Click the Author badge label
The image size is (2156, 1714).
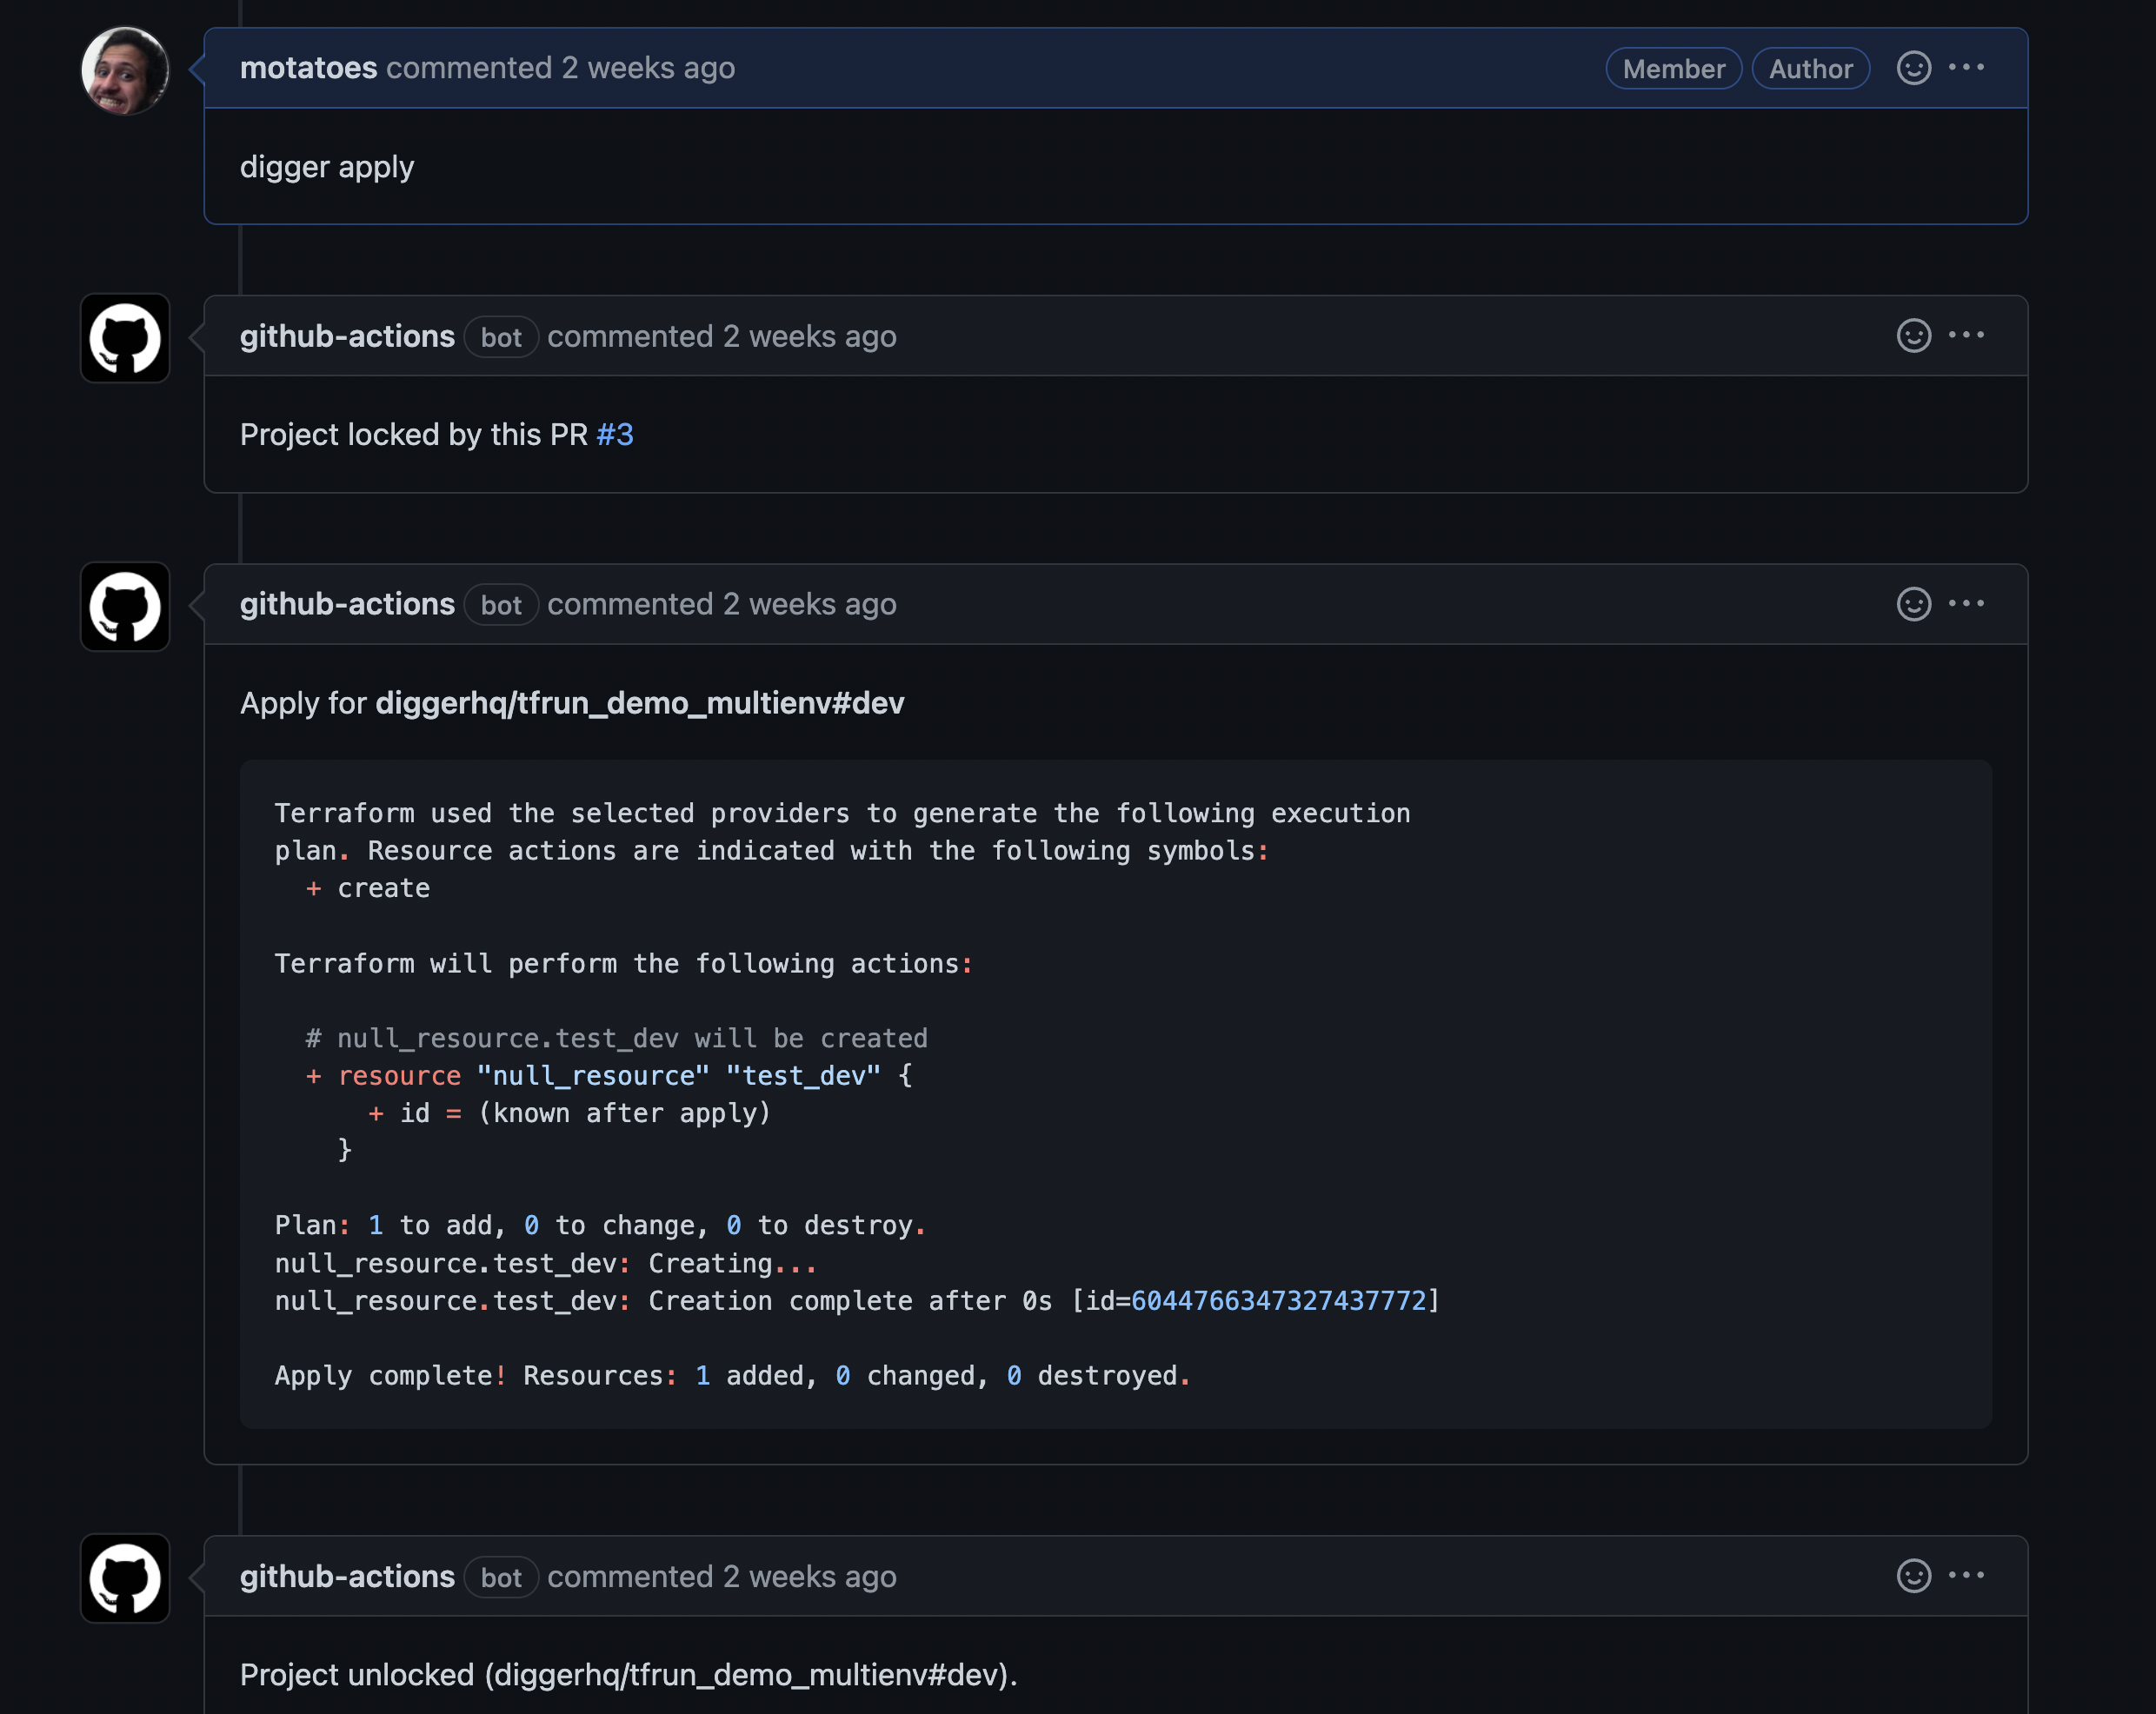point(1810,69)
